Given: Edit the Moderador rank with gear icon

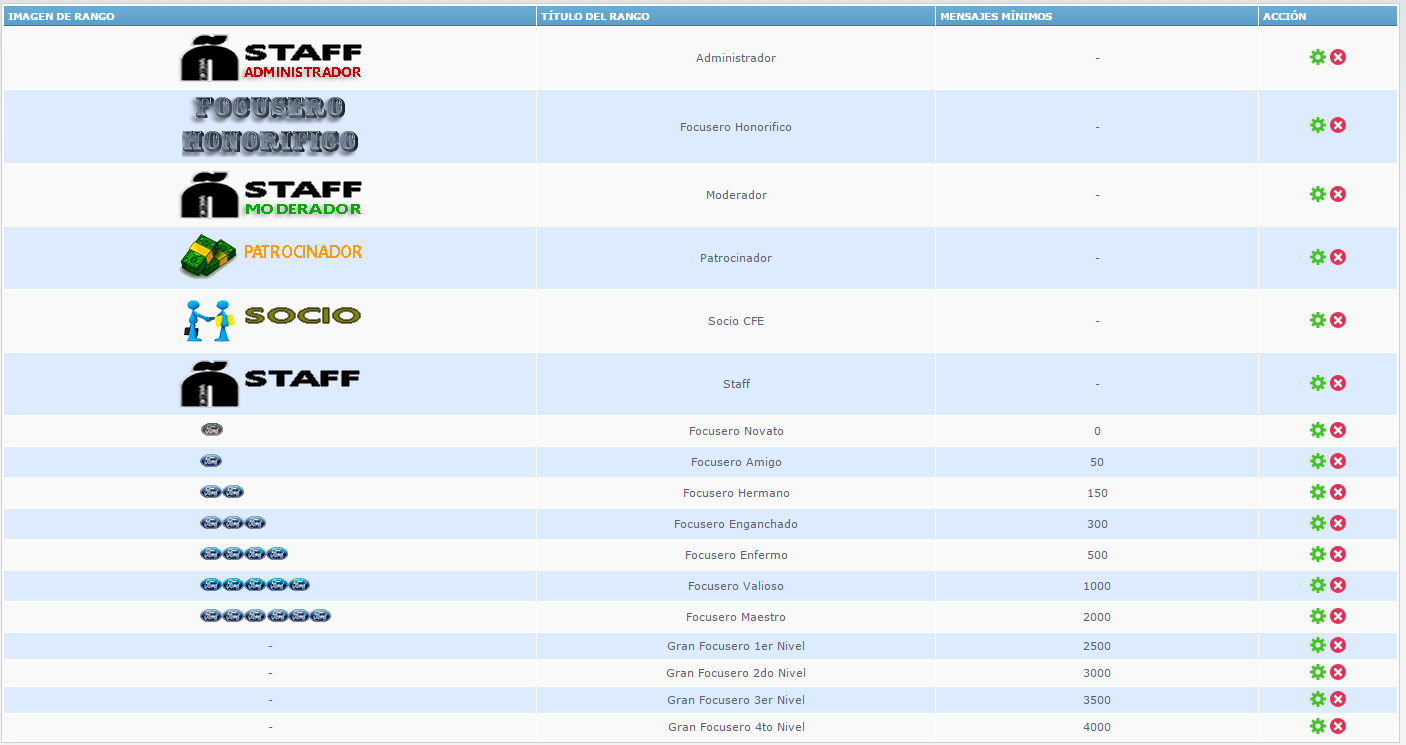Looking at the screenshot, I should [x=1317, y=194].
